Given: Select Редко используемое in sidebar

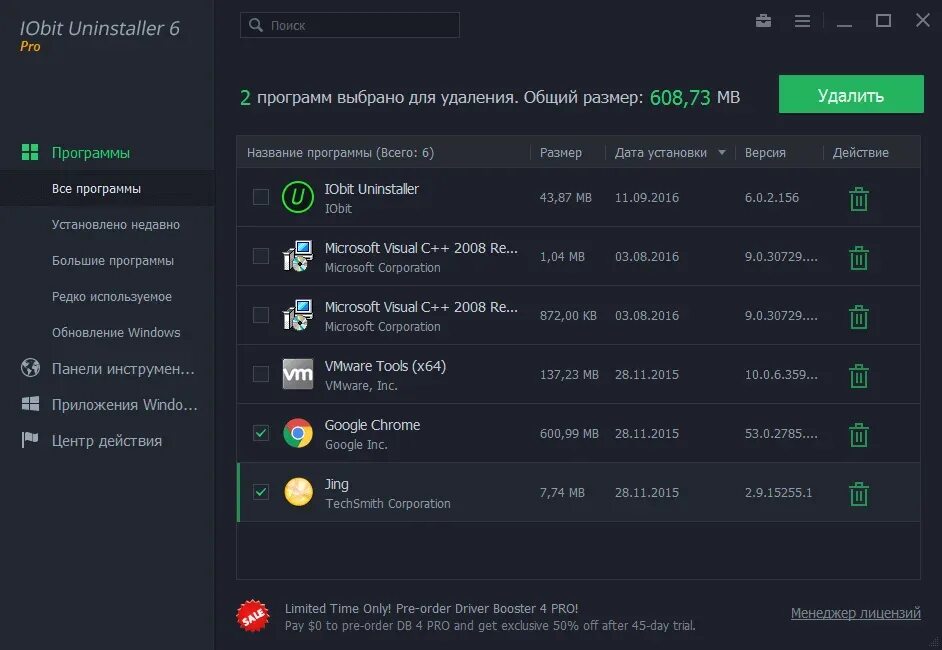Looking at the screenshot, I should [112, 297].
